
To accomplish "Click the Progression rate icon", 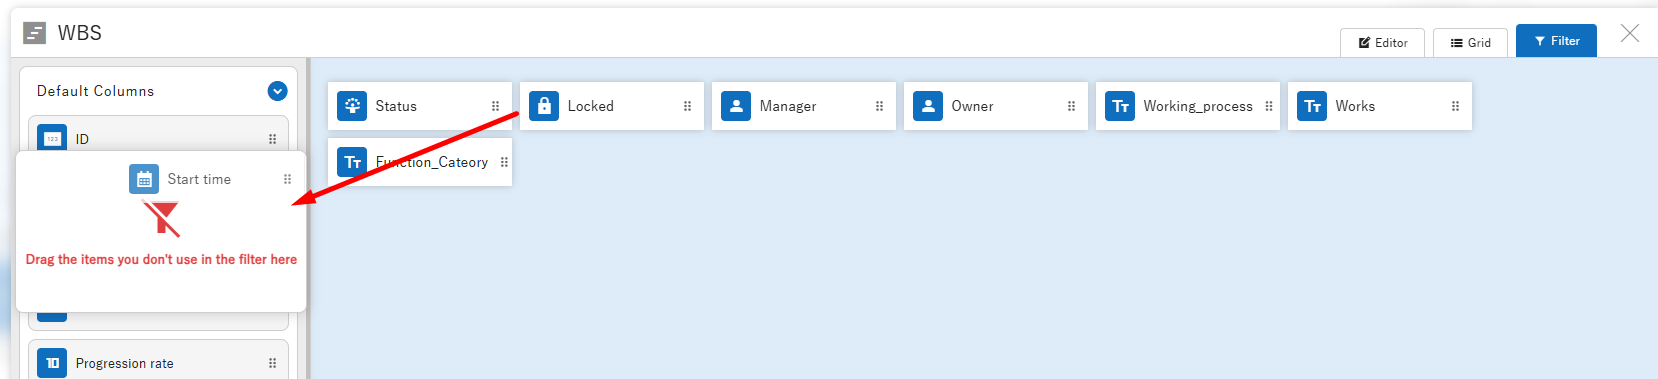I will (52, 363).
